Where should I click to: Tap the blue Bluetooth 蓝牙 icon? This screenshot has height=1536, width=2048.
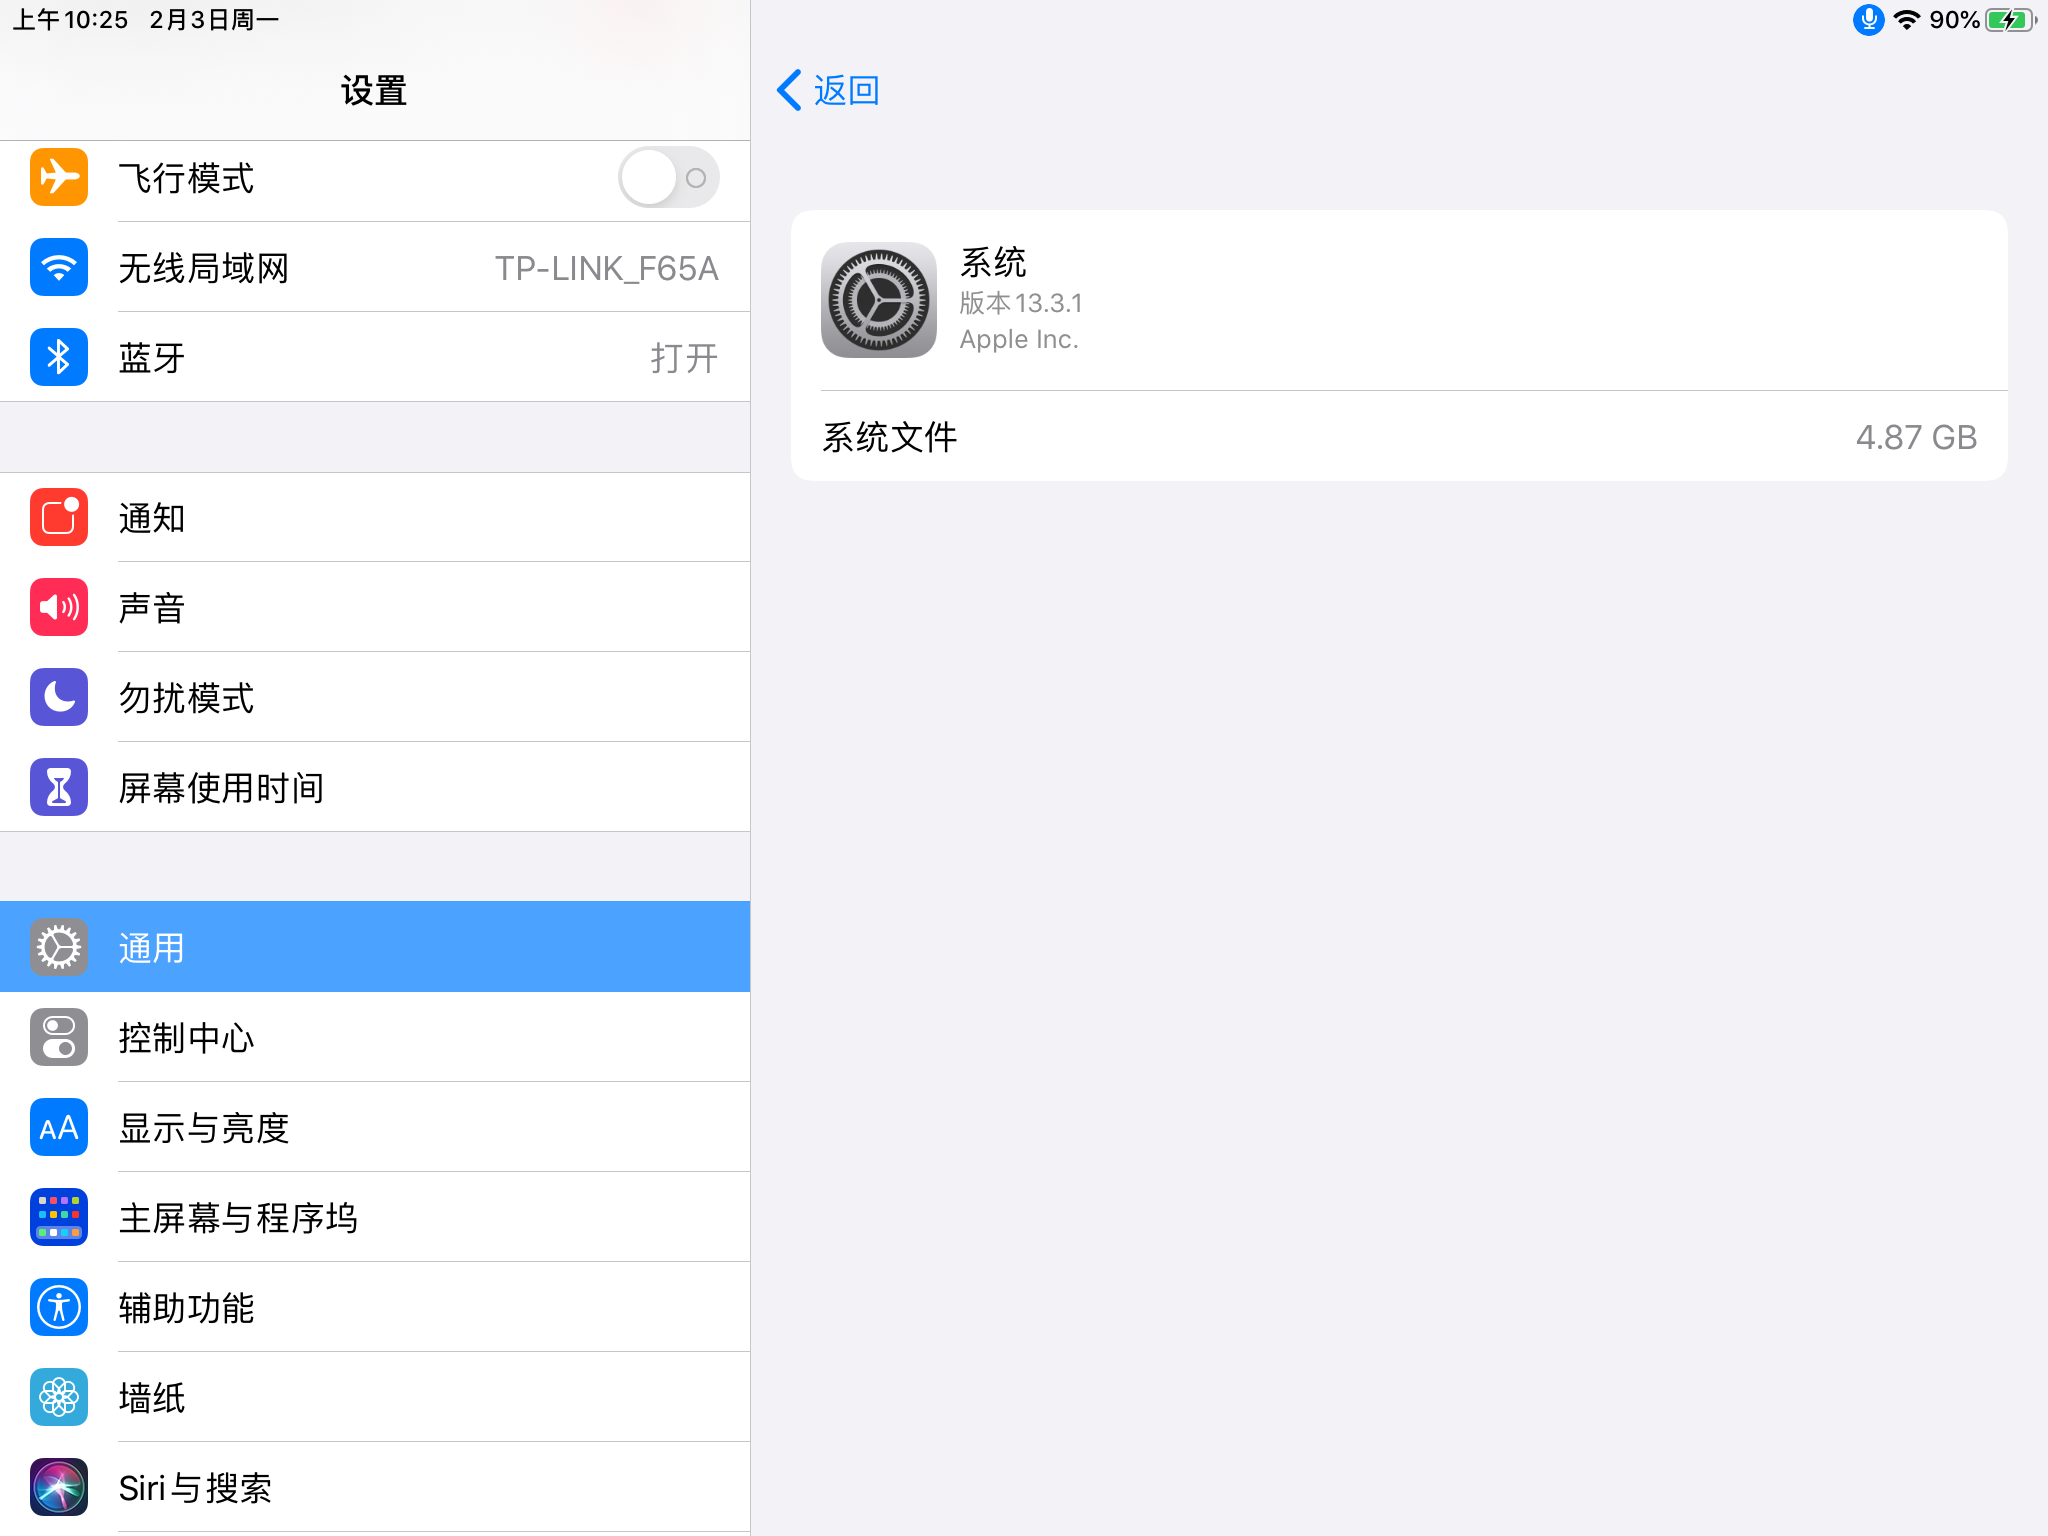[x=59, y=358]
